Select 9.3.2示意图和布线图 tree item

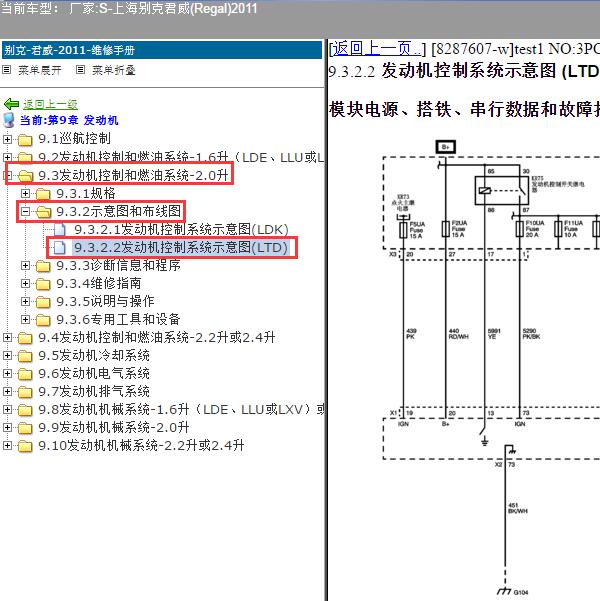[x=119, y=211]
